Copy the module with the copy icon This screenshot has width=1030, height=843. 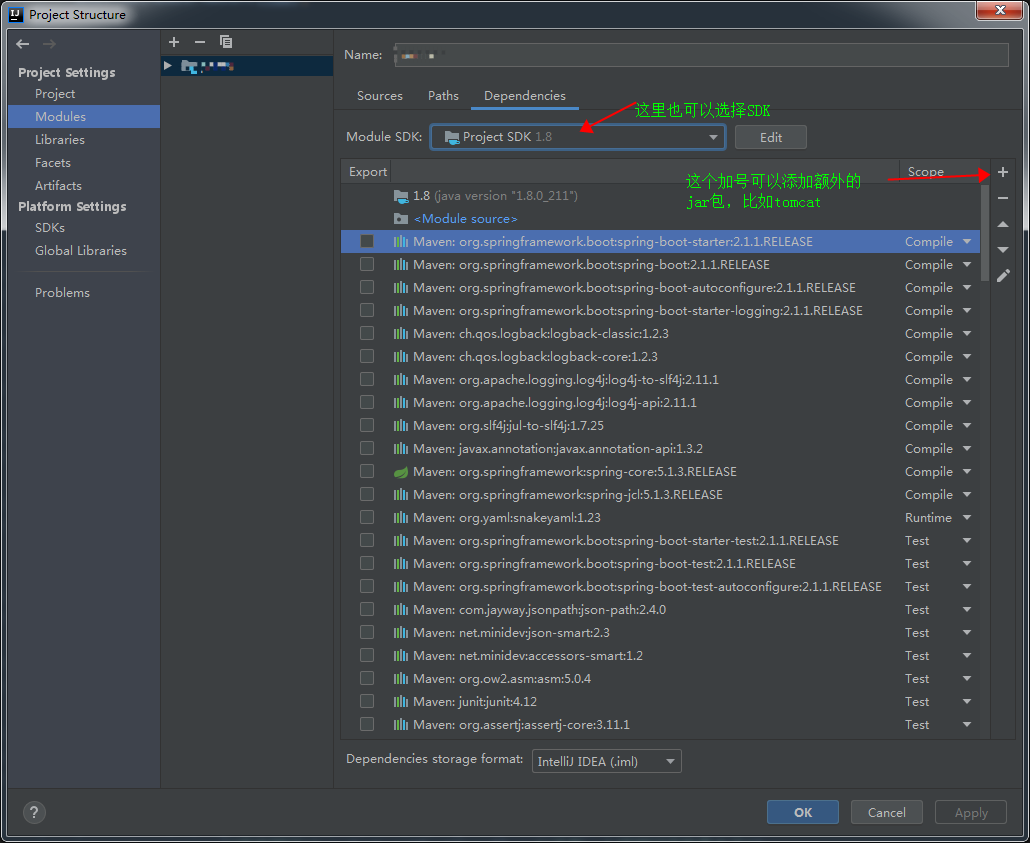(226, 41)
